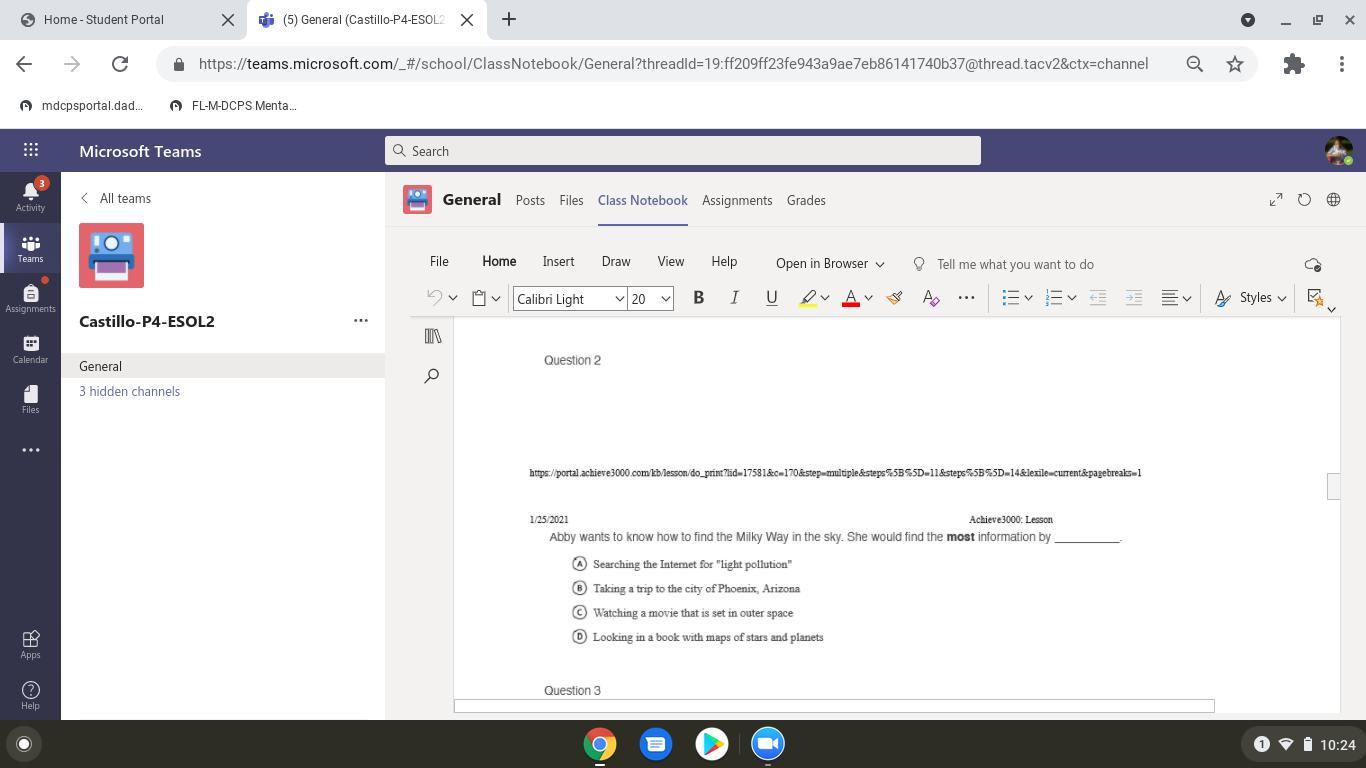The height and width of the screenshot is (768, 1366).
Task: Open notebook website globe icon
Action: pyautogui.click(x=1333, y=200)
